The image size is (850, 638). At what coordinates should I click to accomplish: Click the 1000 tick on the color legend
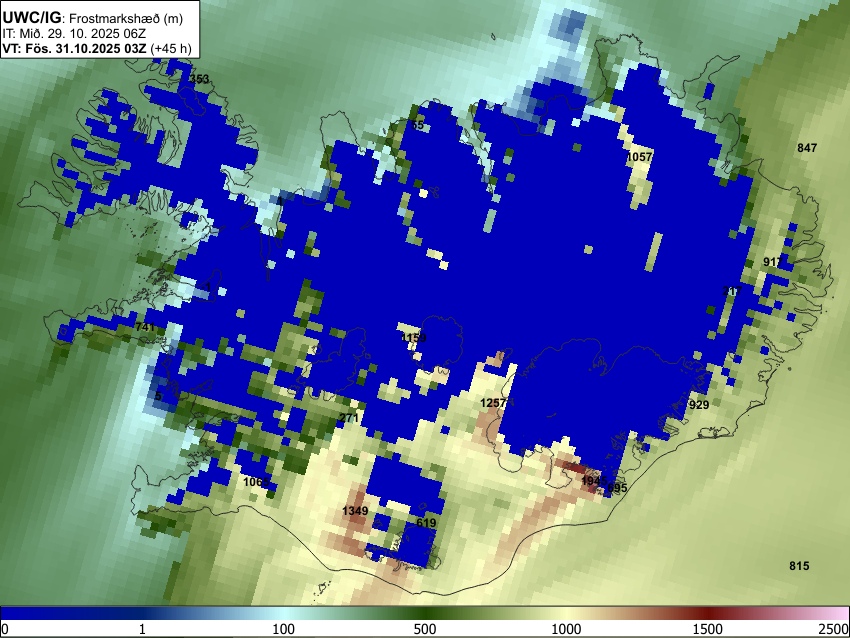566,629
